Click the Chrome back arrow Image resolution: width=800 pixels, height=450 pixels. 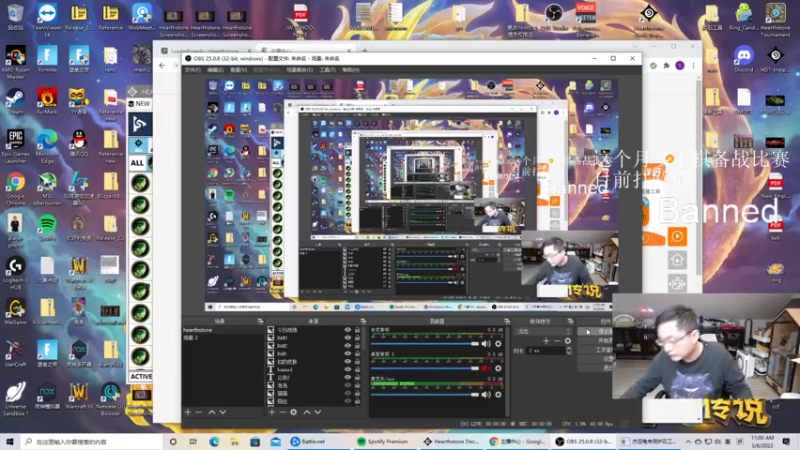(162, 66)
